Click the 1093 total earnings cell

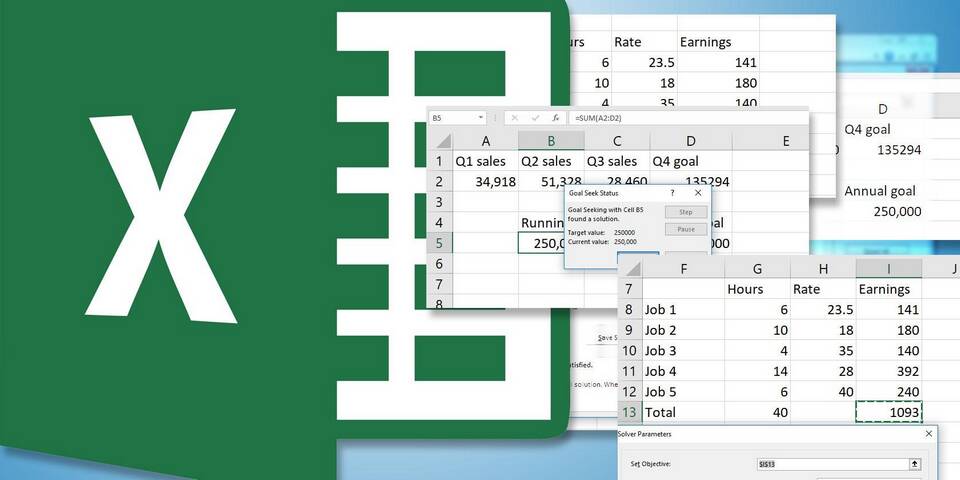pyautogui.click(x=888, y=412)
